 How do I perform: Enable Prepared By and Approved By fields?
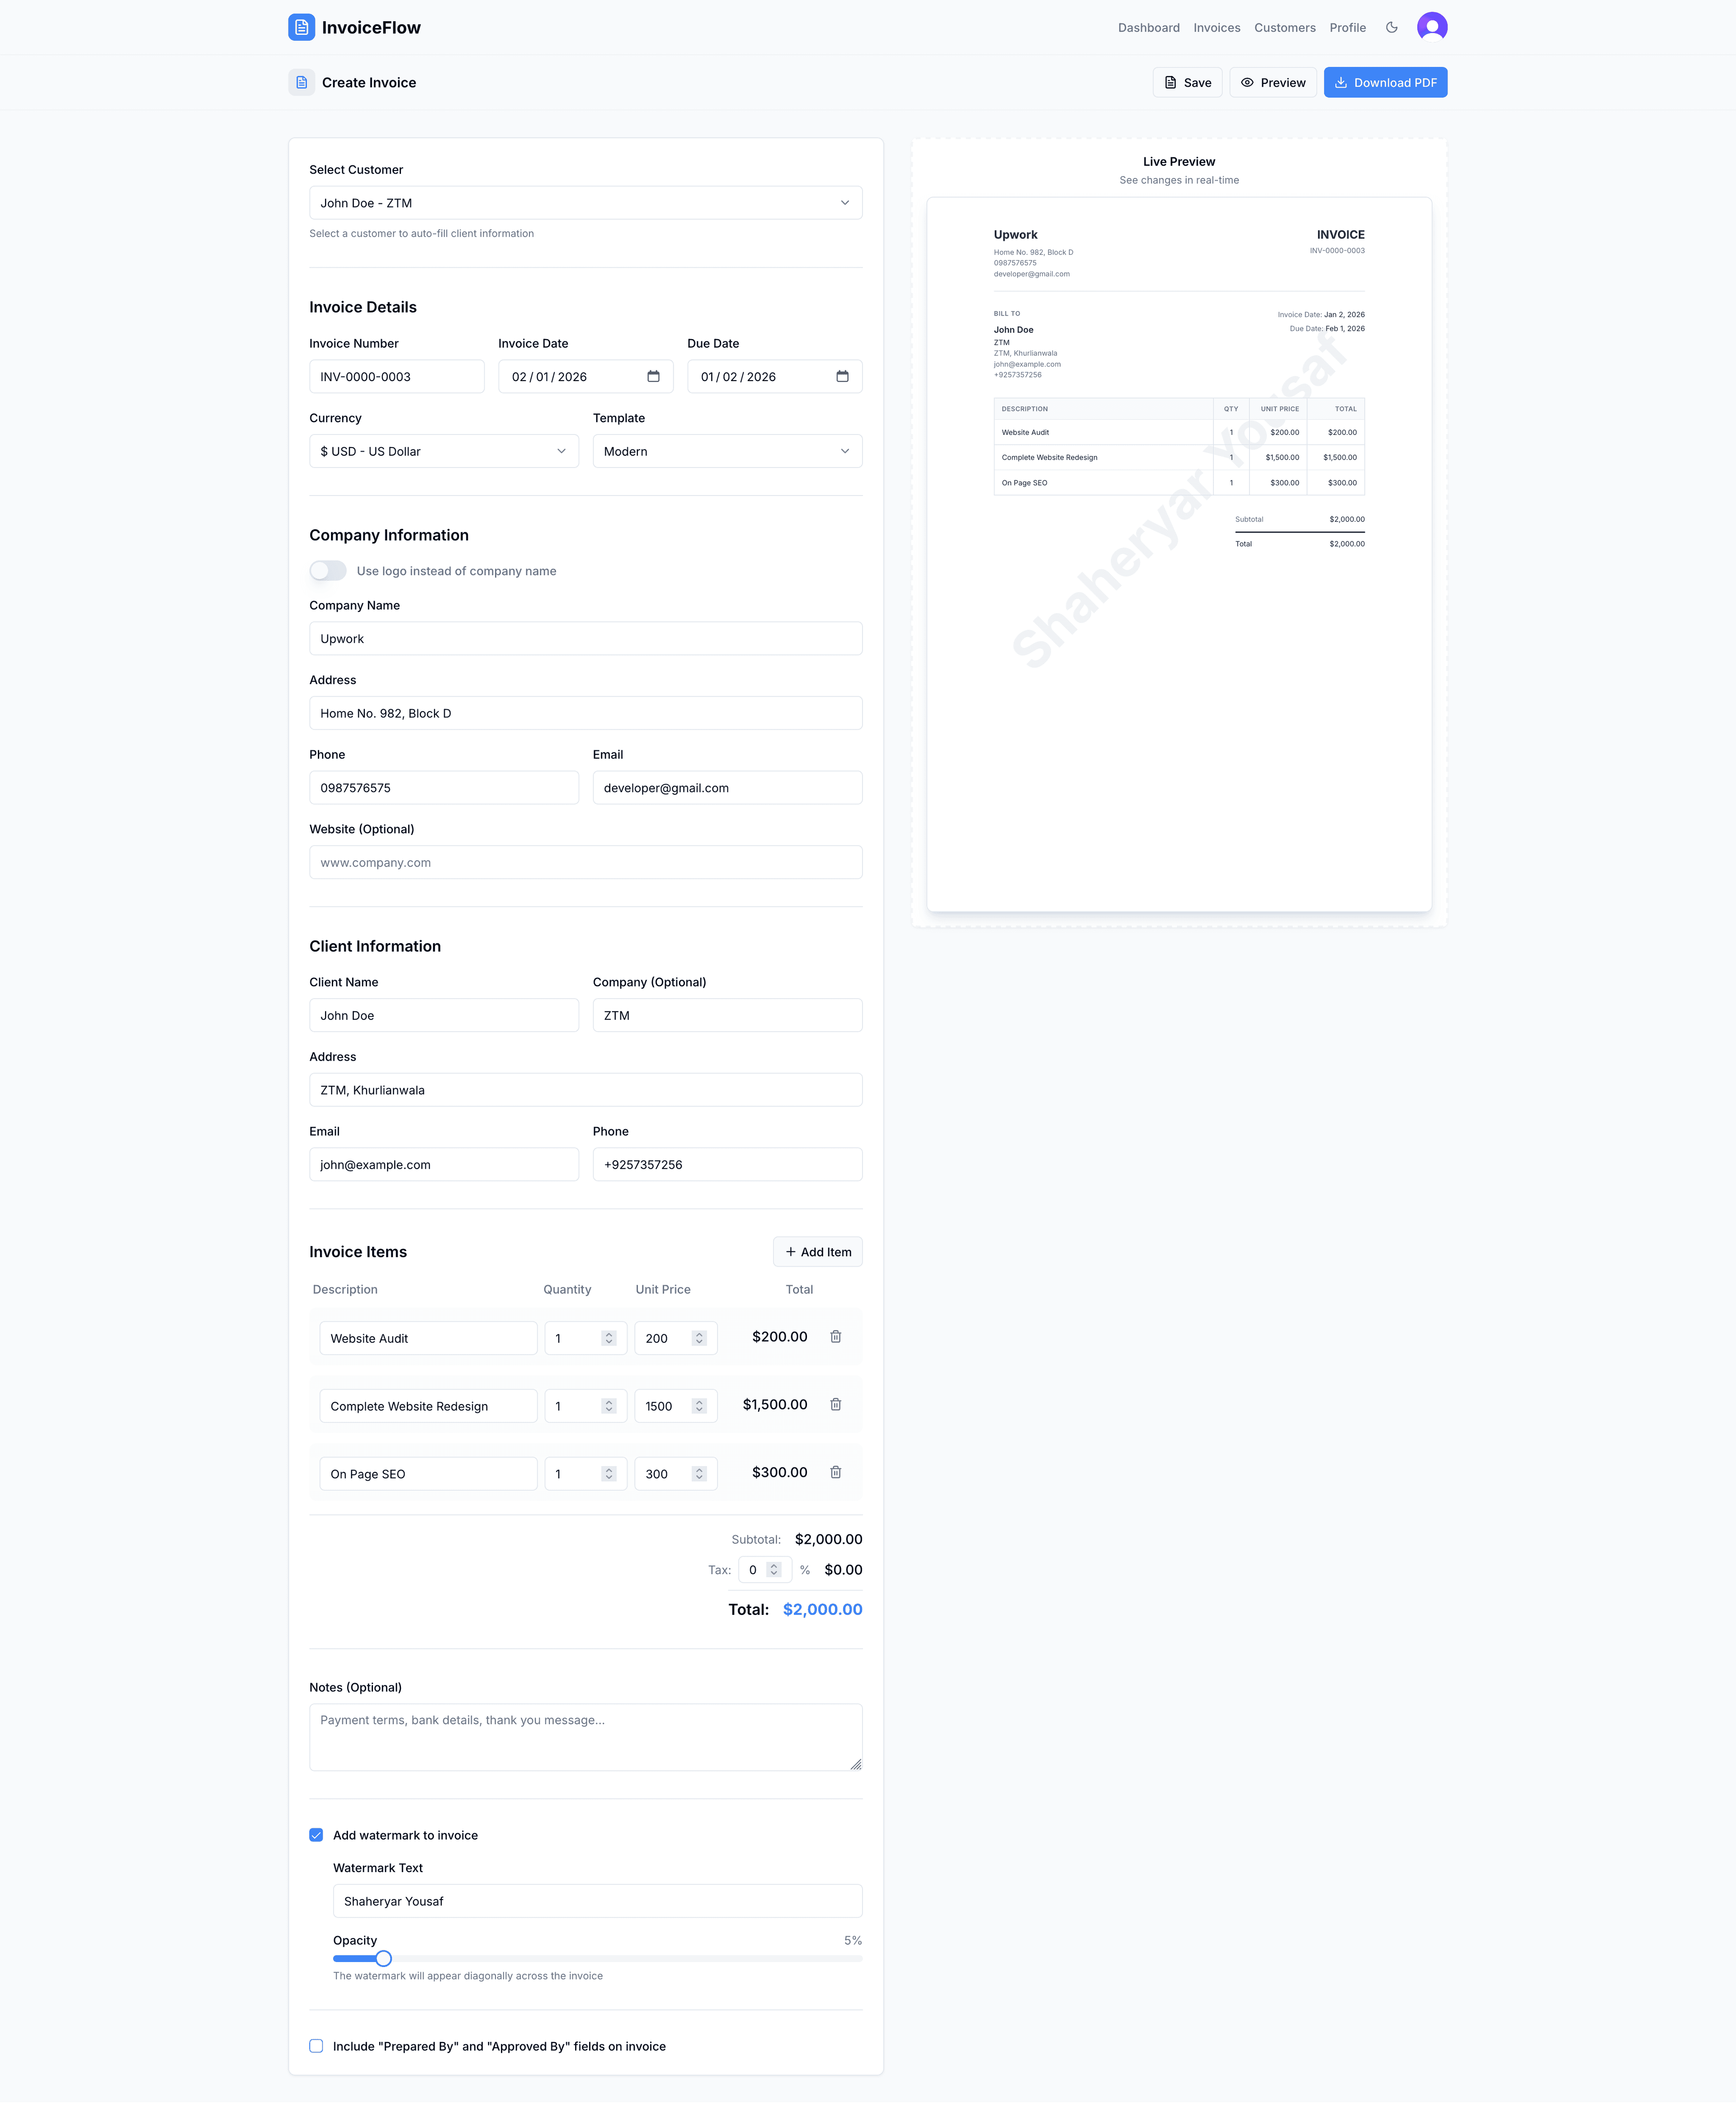click(x=316, y=2046)
